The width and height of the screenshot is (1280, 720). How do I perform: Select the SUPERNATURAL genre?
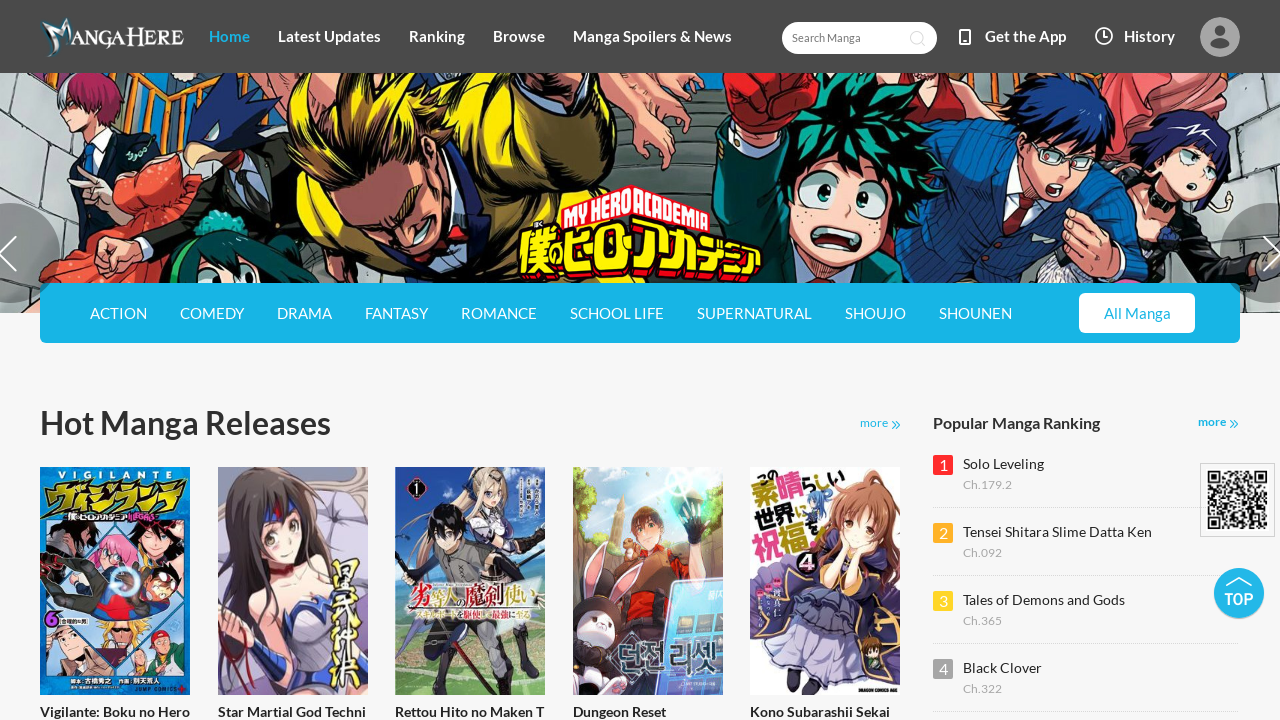(754, 313)
